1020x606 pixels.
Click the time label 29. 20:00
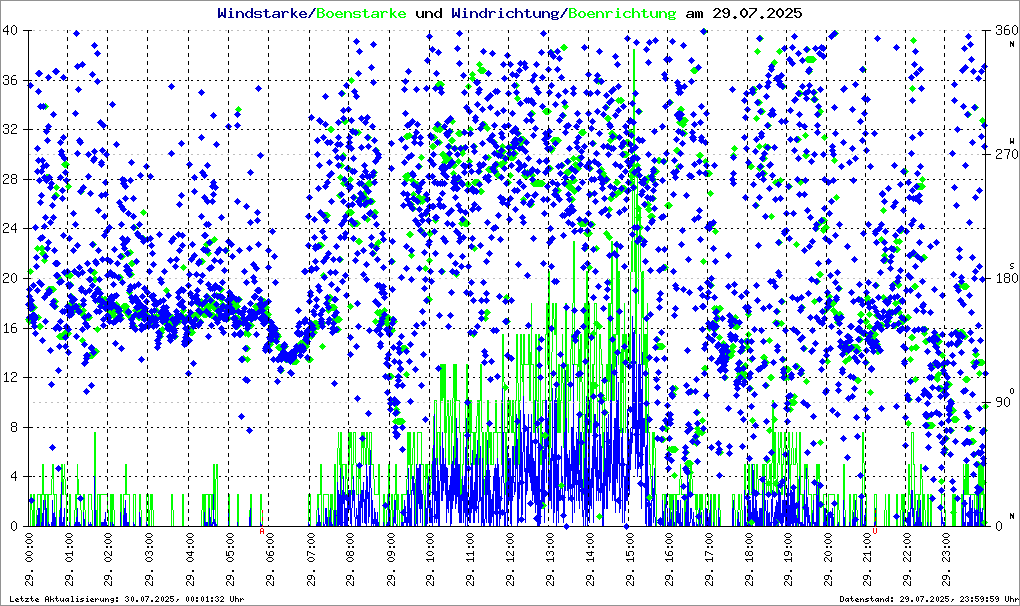tap(829, 560)
